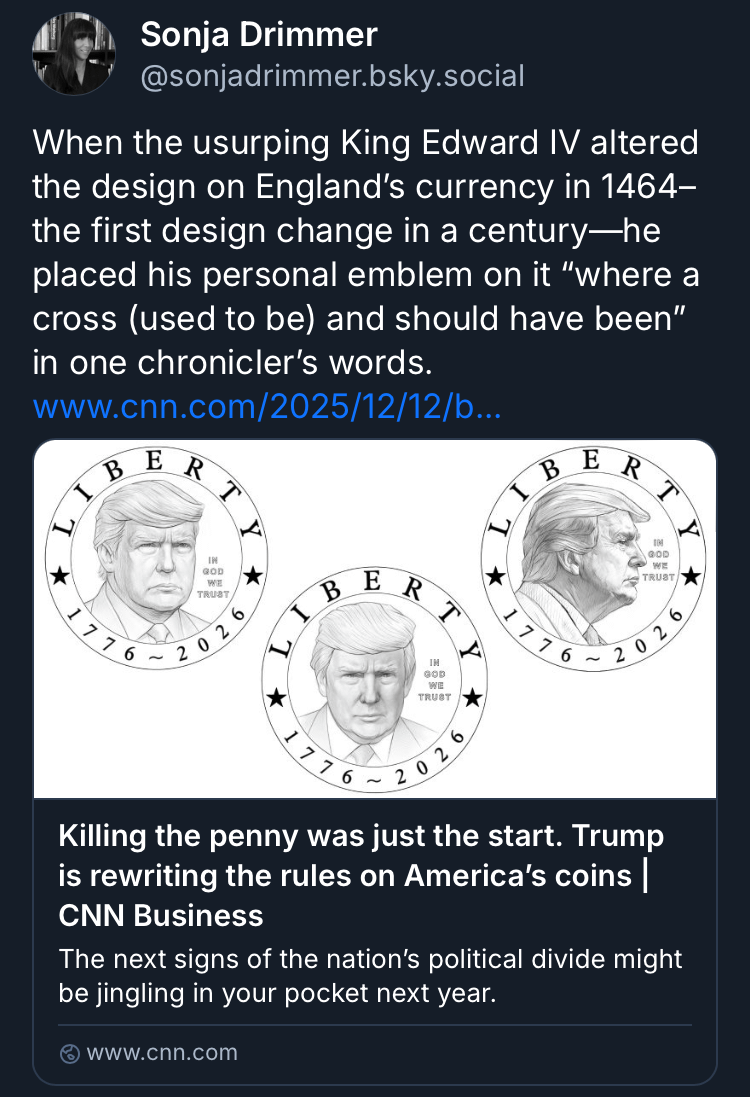
Task: Click the right star on the left coin
Action: point(253,575)
